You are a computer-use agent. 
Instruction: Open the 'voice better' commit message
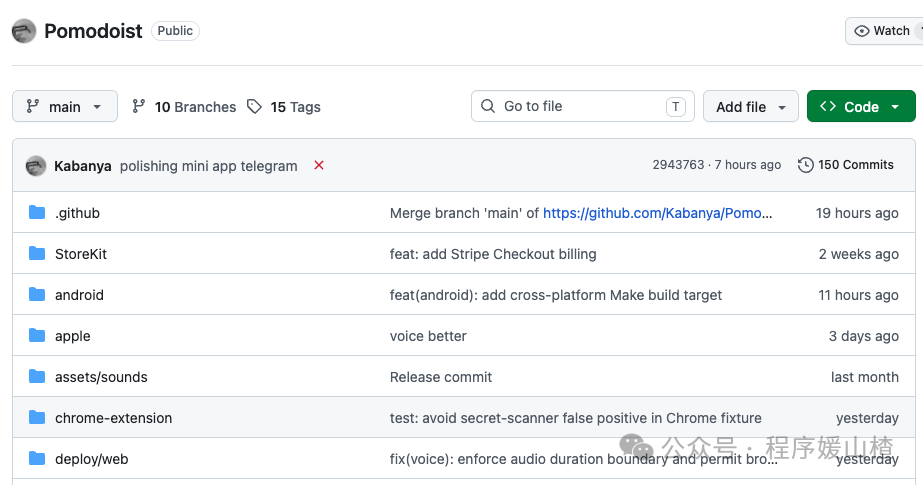pyautogui.click(x=428, y=336)
